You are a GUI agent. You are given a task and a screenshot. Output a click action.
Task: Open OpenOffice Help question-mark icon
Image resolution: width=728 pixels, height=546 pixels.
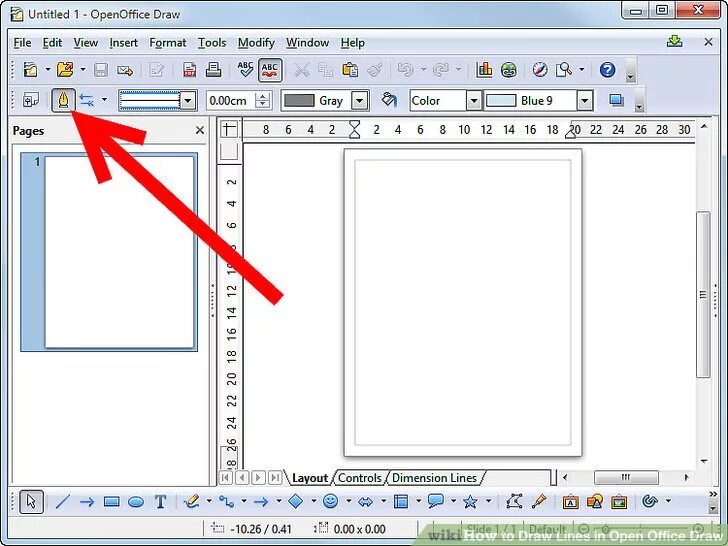607,70
